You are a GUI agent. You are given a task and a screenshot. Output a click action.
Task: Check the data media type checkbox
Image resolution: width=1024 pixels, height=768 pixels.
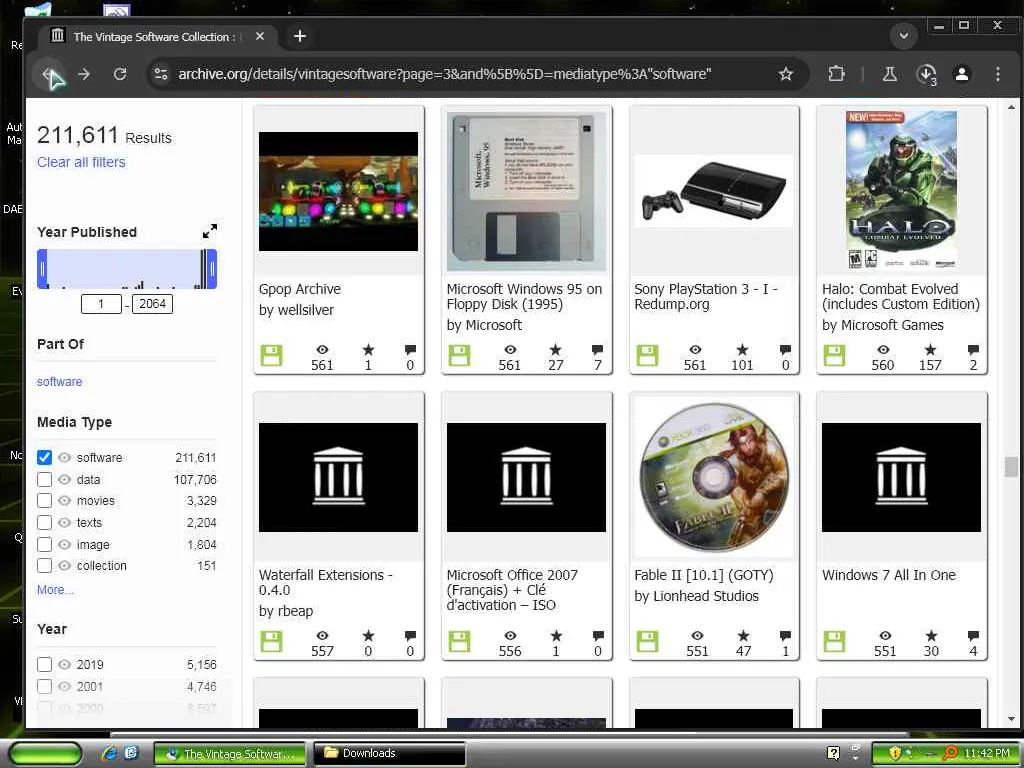tap(44, 479)
